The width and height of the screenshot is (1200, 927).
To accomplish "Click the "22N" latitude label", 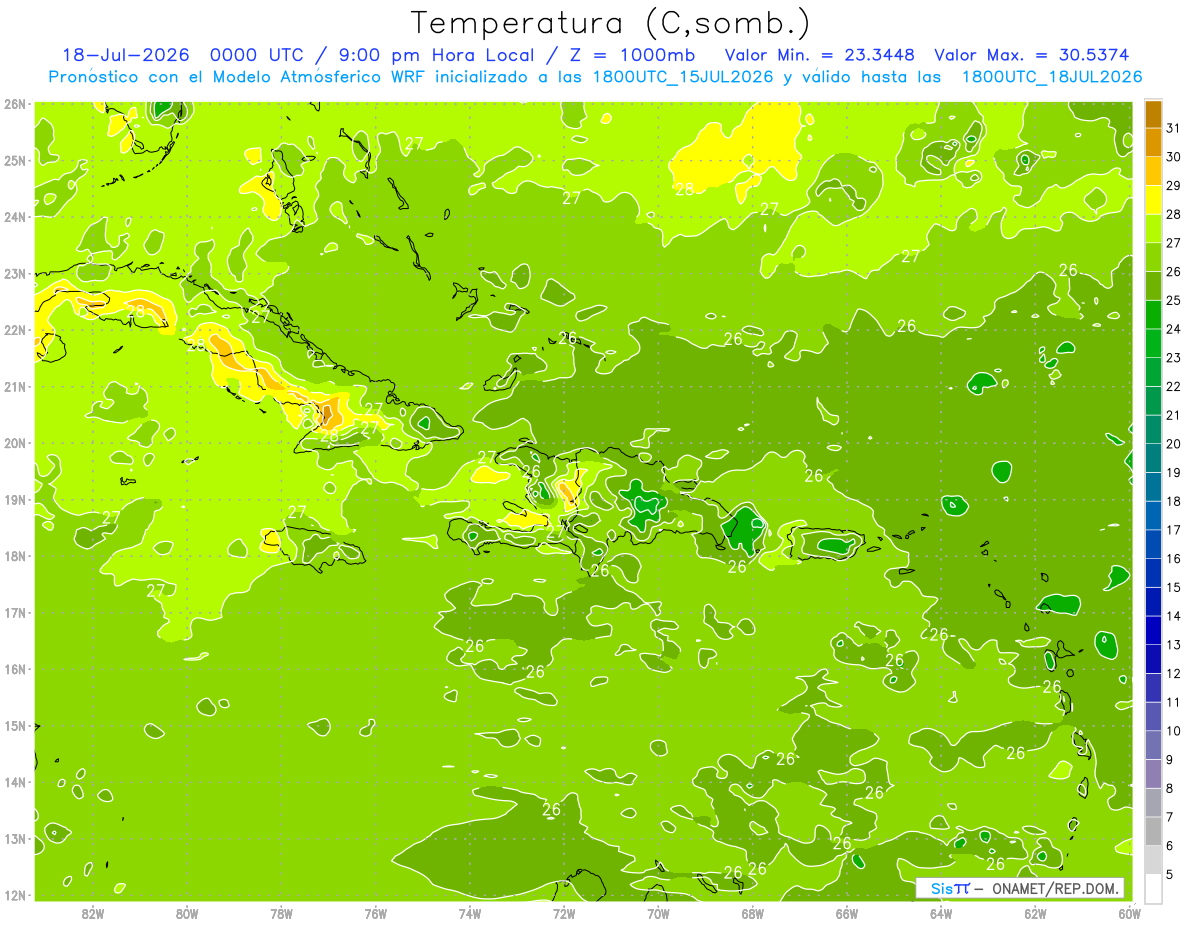I will tap(15, 330).
